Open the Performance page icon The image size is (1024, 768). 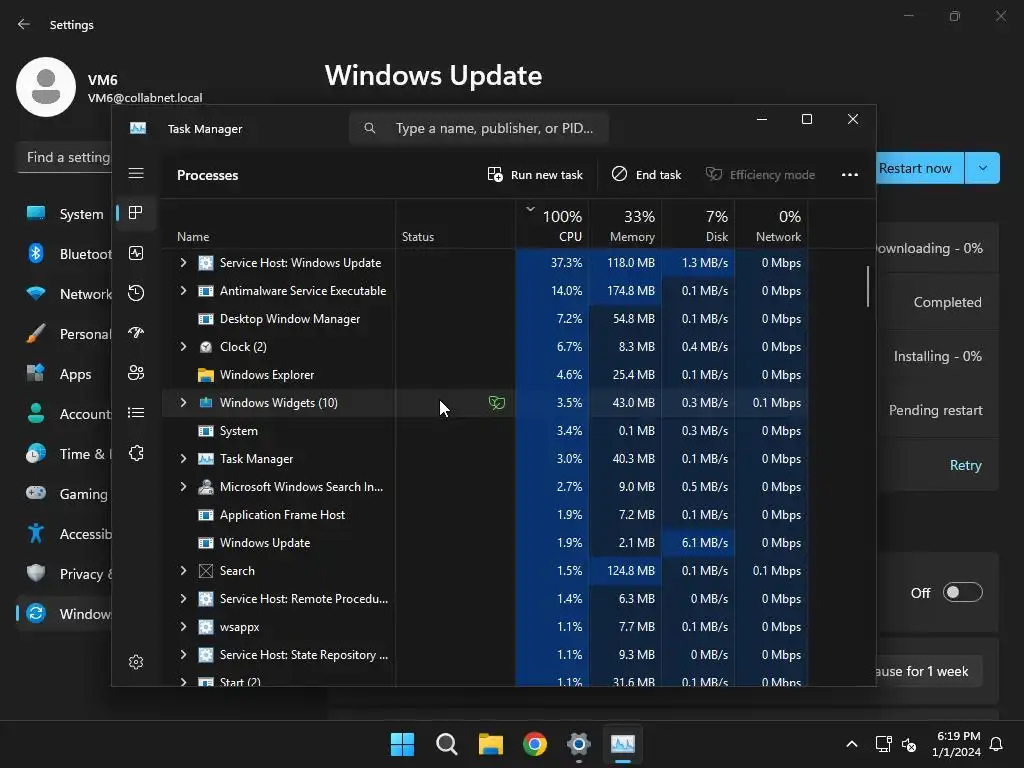(x=136, y=253)
